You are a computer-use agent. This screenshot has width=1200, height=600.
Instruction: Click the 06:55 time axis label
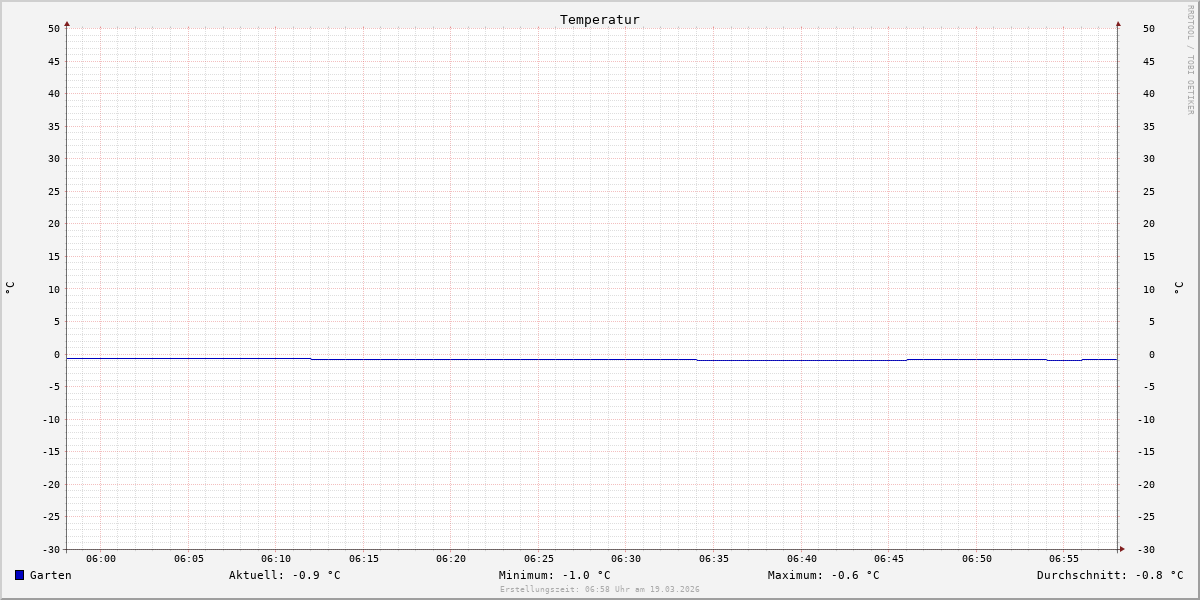(x=1064, y=559)
